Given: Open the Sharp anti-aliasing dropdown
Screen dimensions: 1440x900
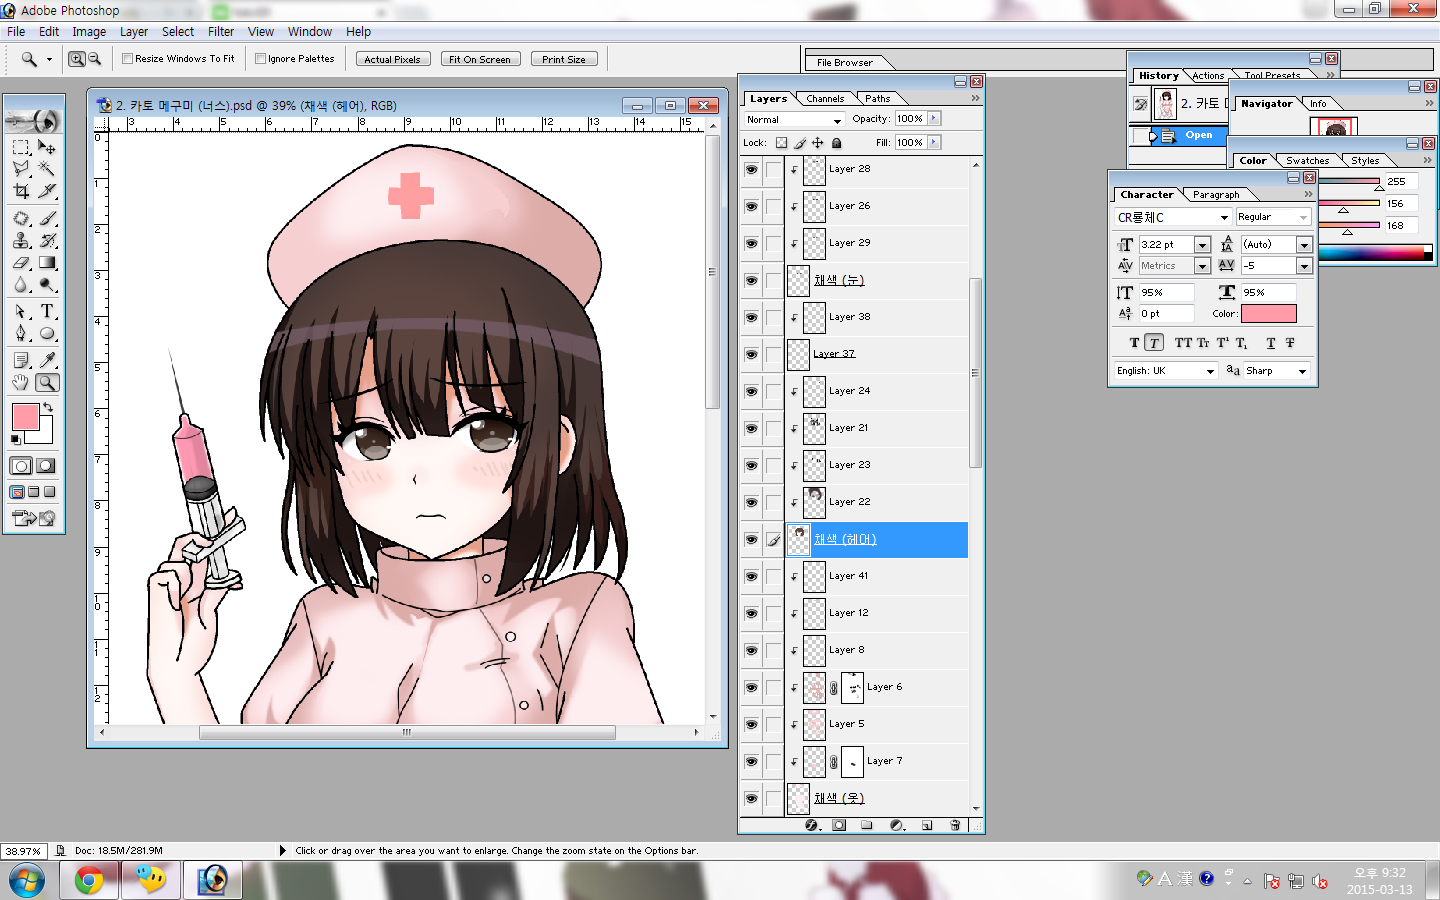Looking at the screenshot, I should pos(1301,371).
